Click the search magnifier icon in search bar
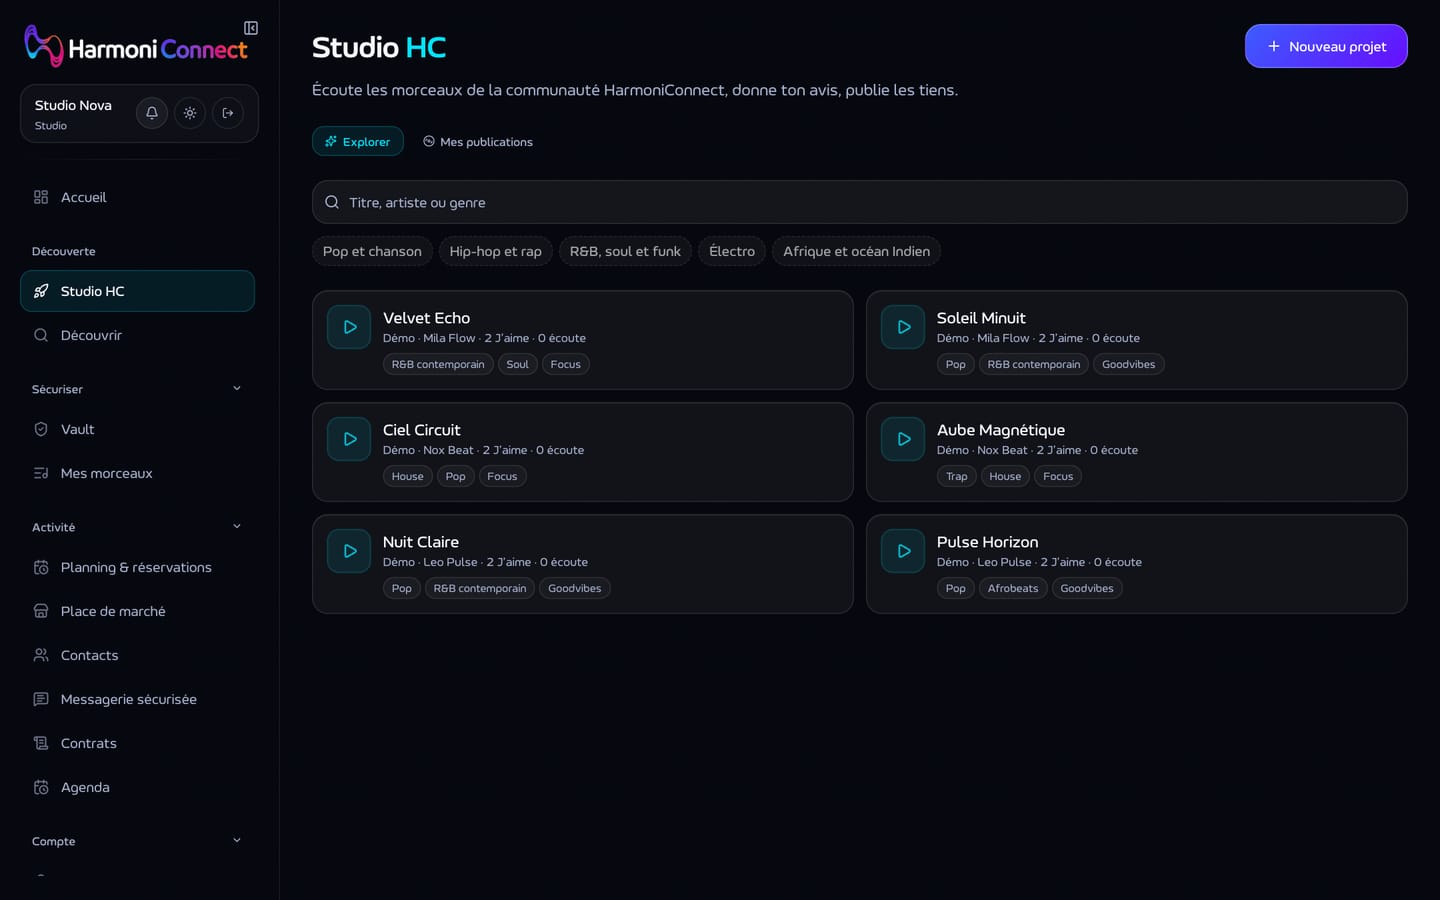This screenshot has width=1440, height=900. (x=332, y=202)
